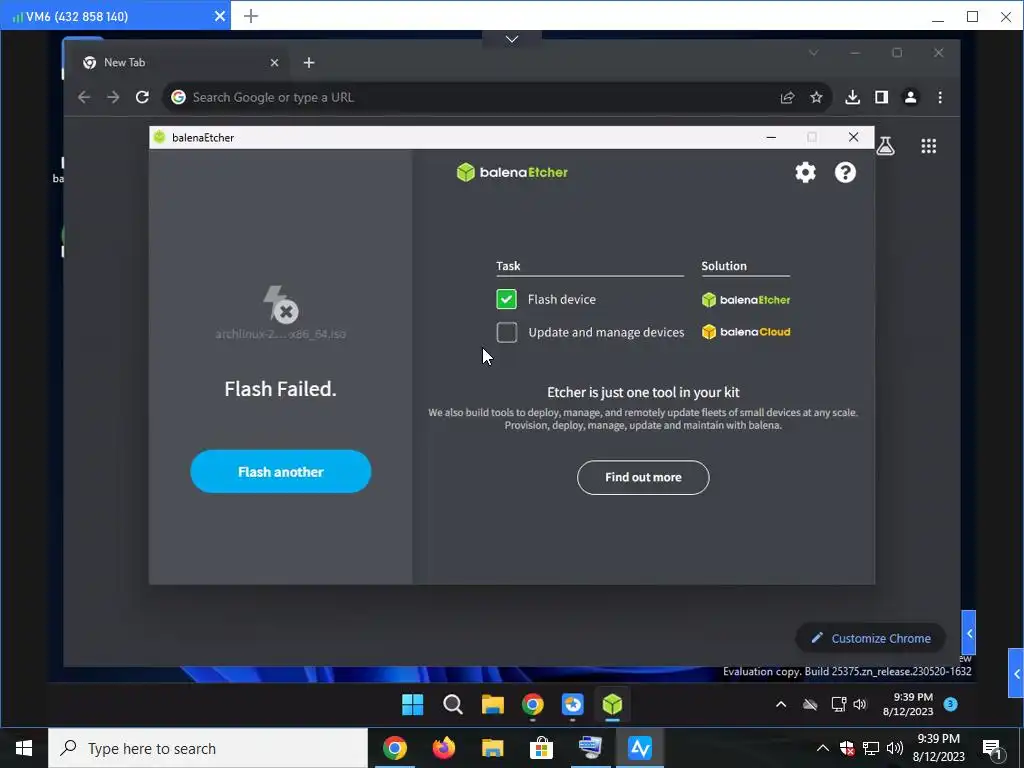Click the Chrome reload button
Screen dimensions: 1024x768
142,97
